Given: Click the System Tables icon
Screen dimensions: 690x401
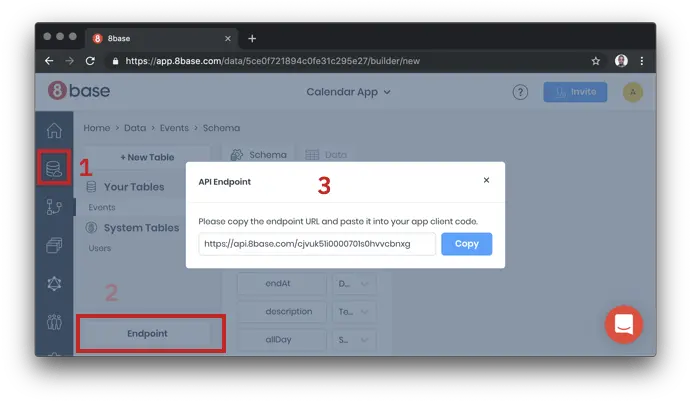Looking at the screenshot, I should pos(91,228).
